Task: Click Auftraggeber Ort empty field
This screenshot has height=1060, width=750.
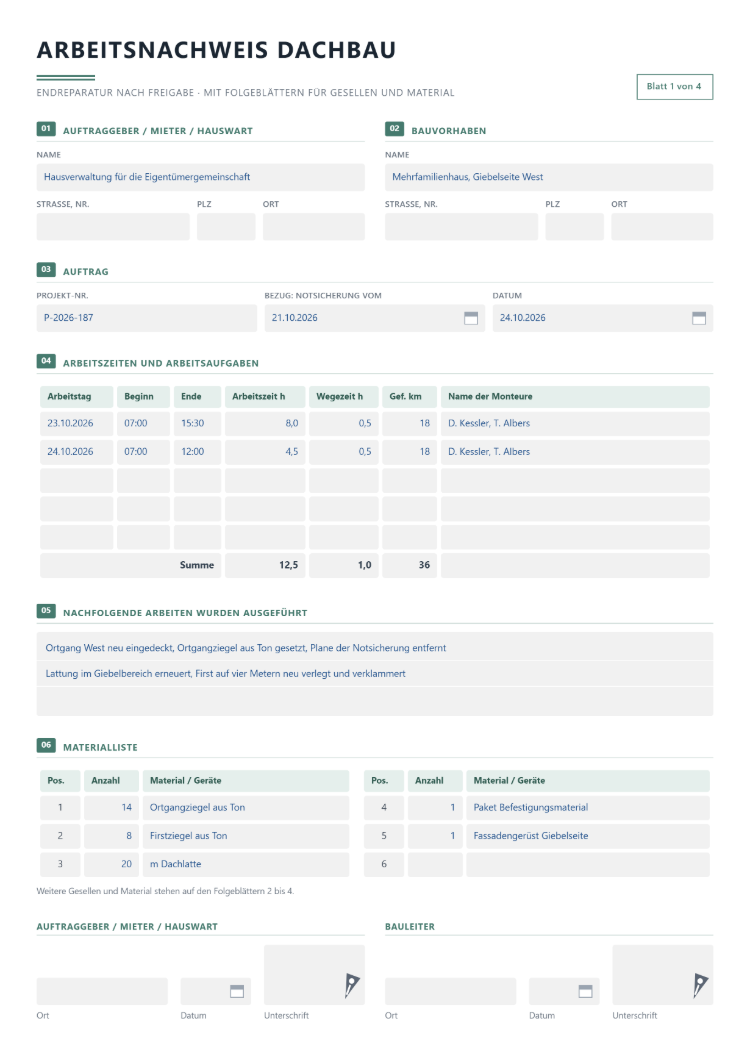Action: point(313,226)
